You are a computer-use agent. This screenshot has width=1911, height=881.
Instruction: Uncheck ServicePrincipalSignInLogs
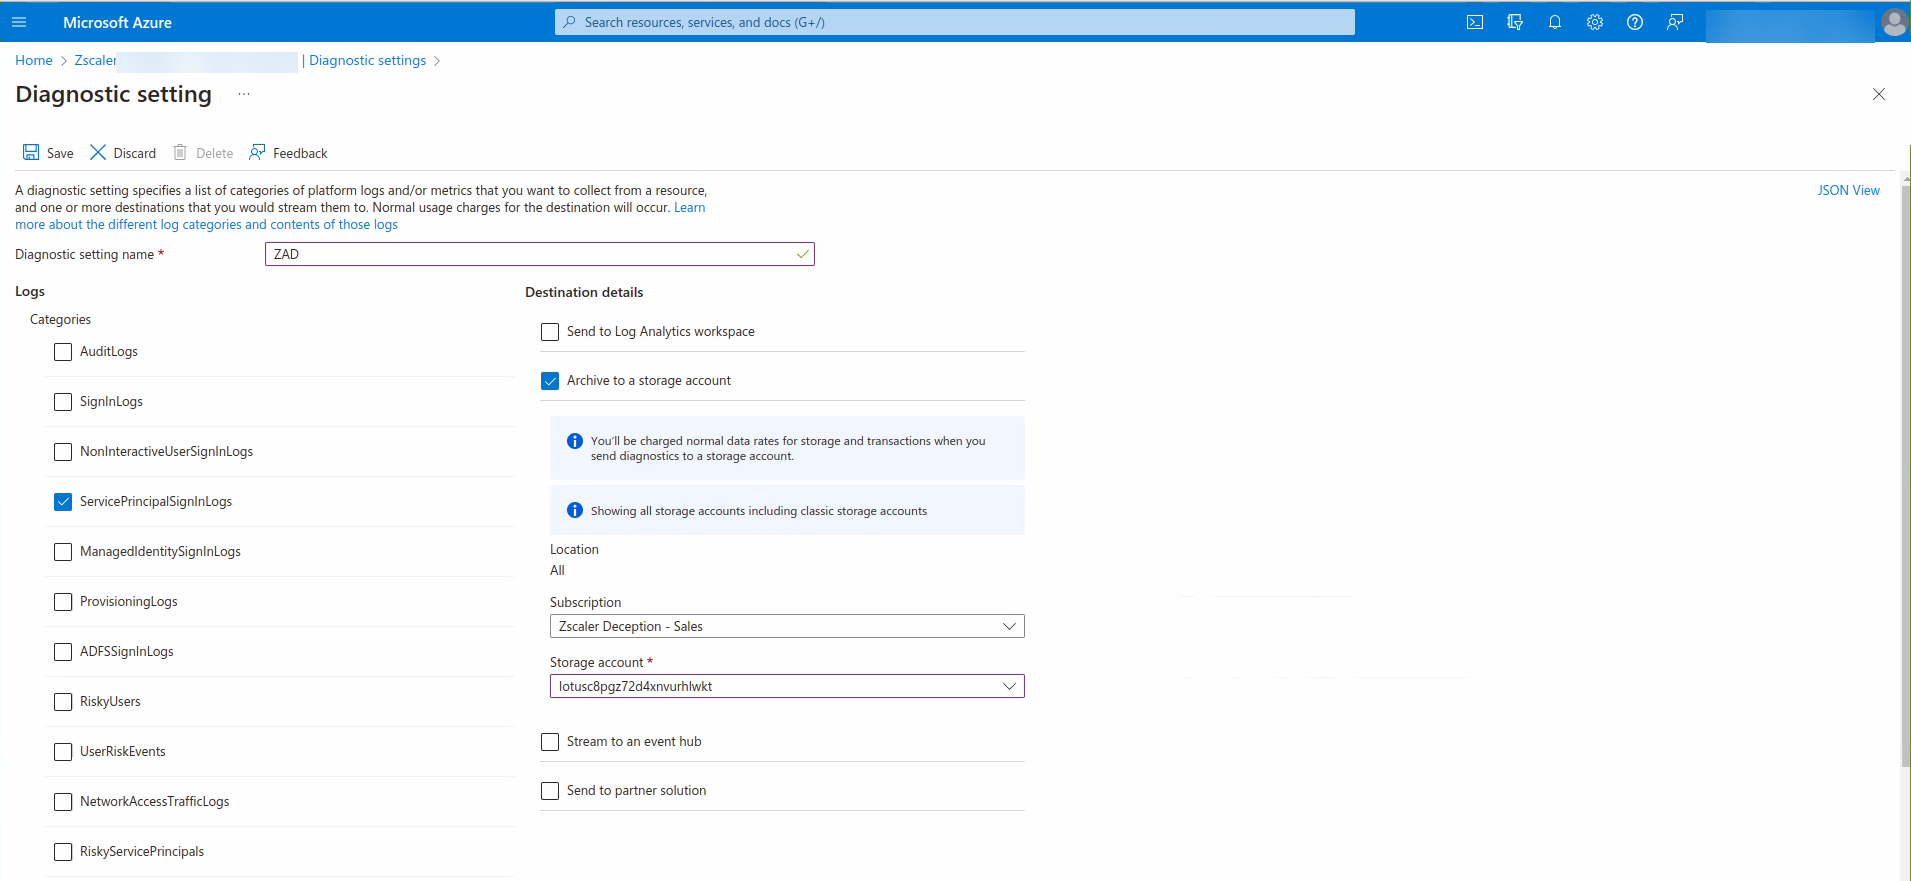click(63, 502)
